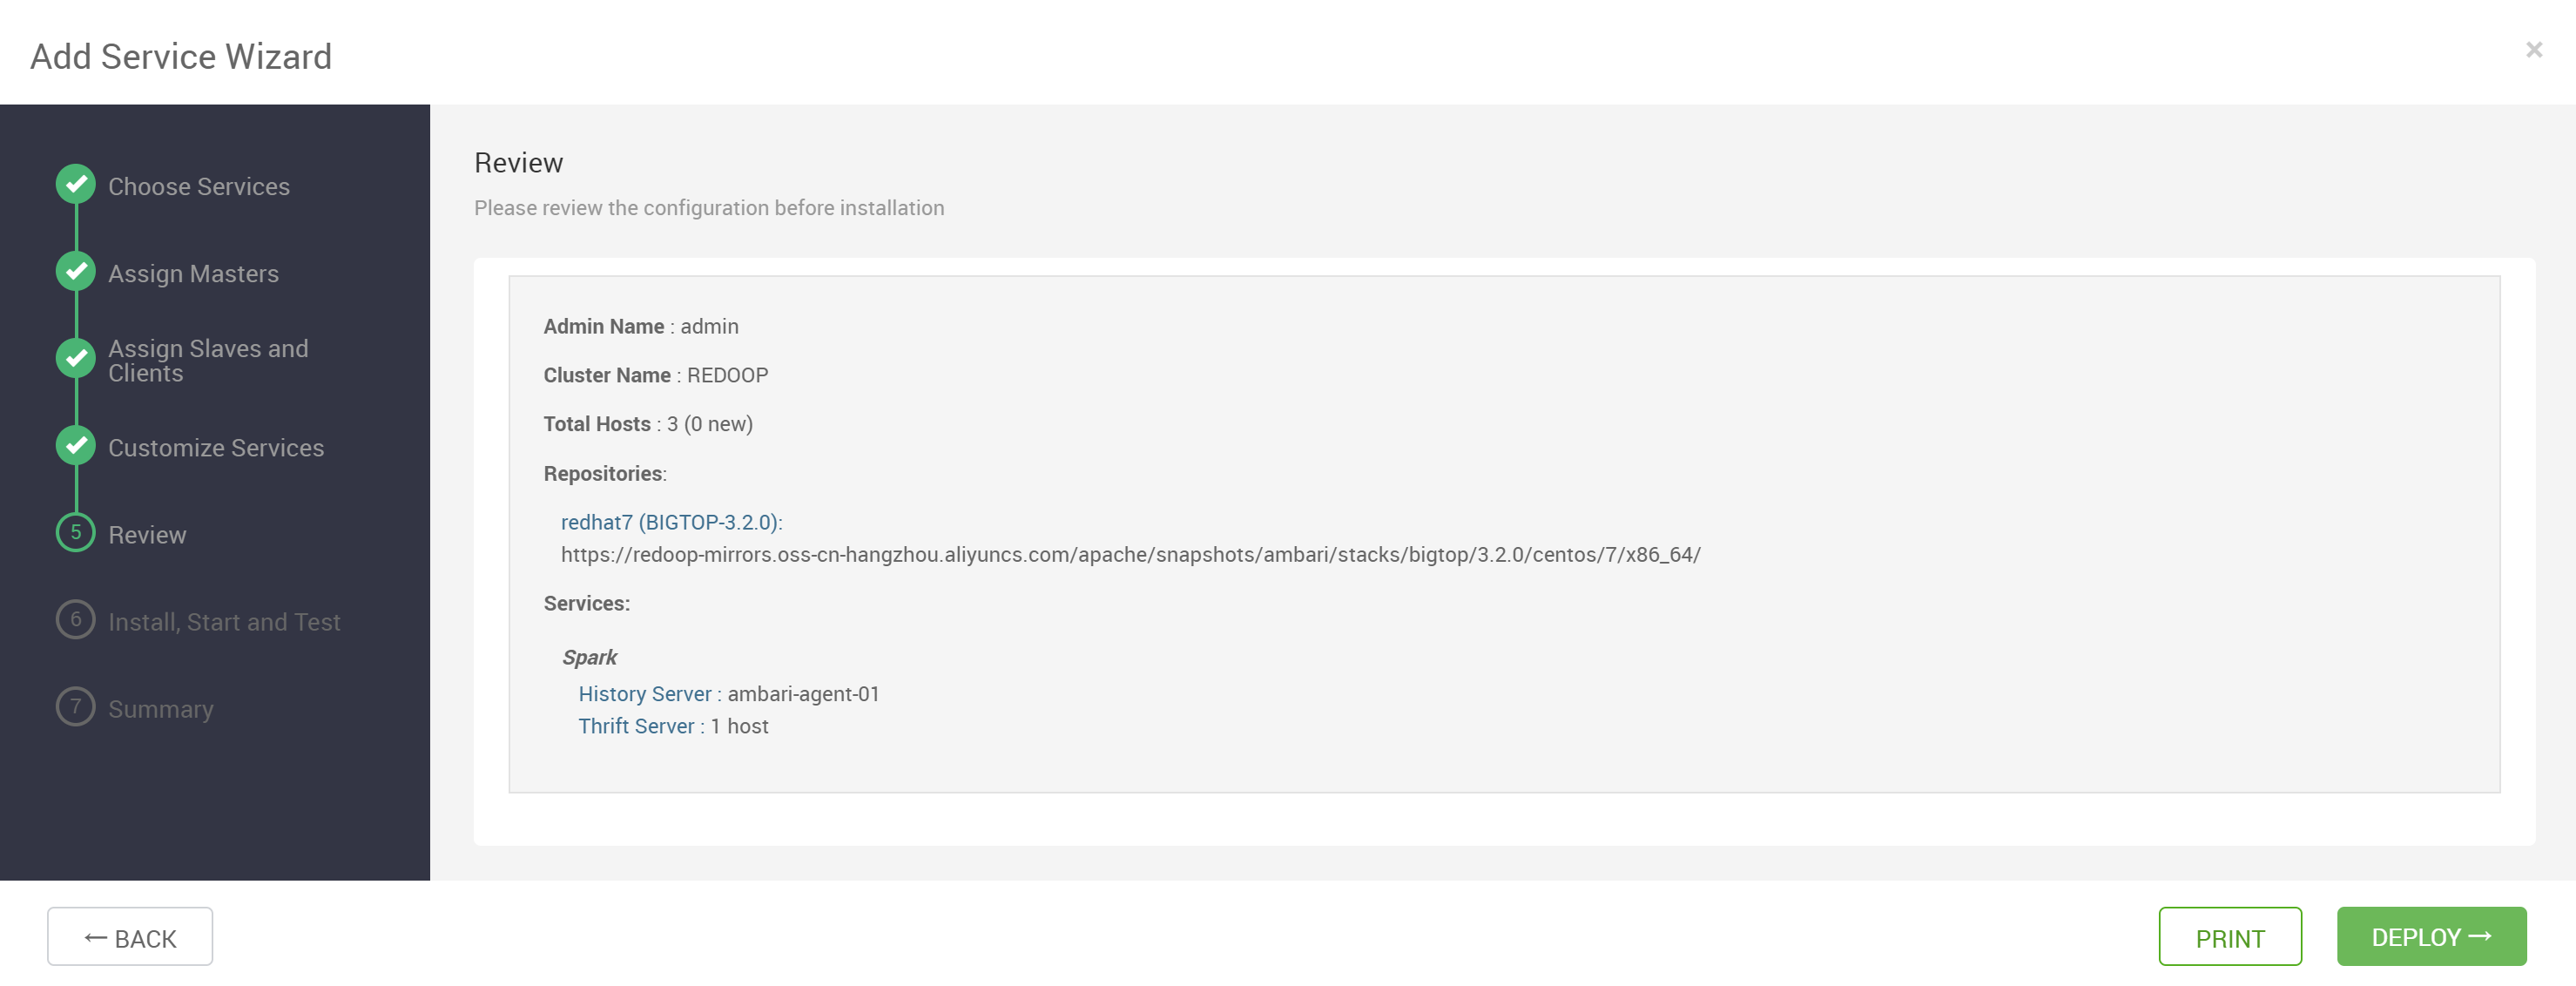Click the Print button
The image size is (2576, 986).
[2229, 936]
